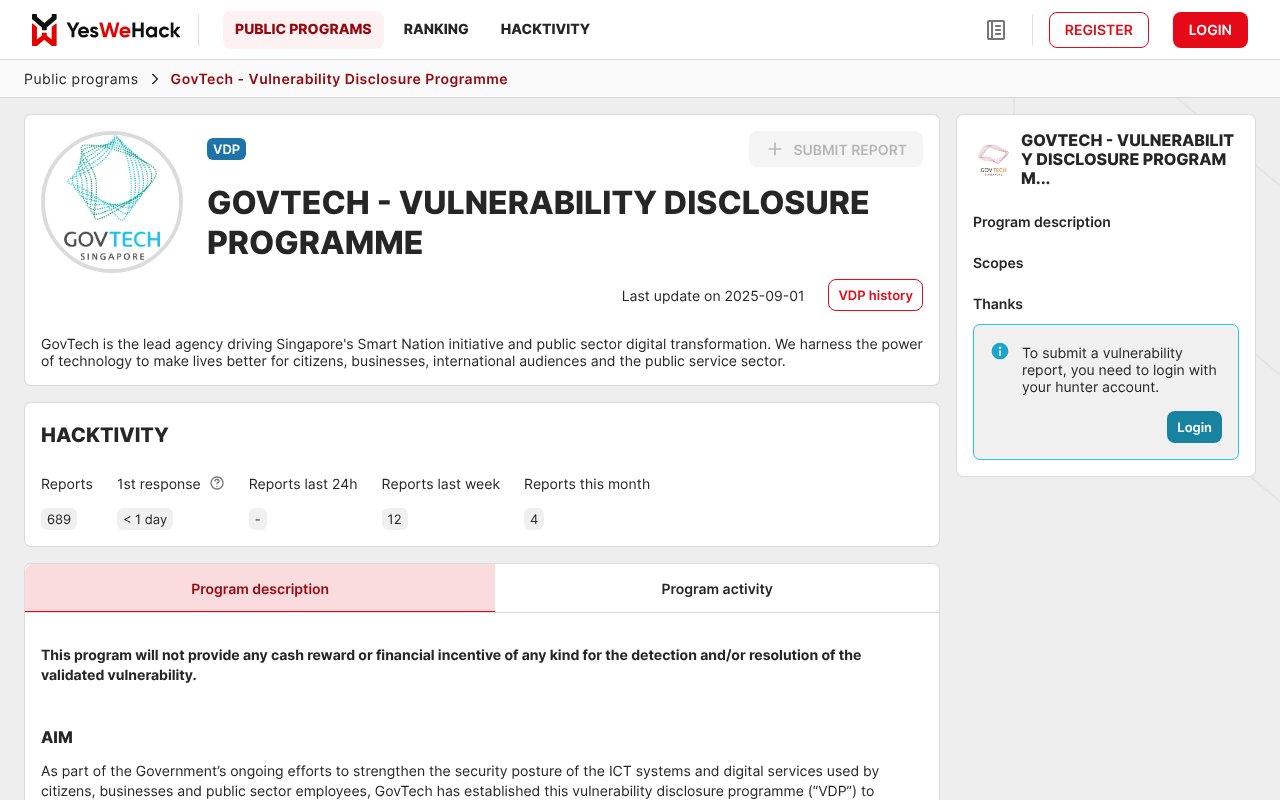The image size is (1280, 800).
Task: Go to the Ranking page
Action: point(436,30)
